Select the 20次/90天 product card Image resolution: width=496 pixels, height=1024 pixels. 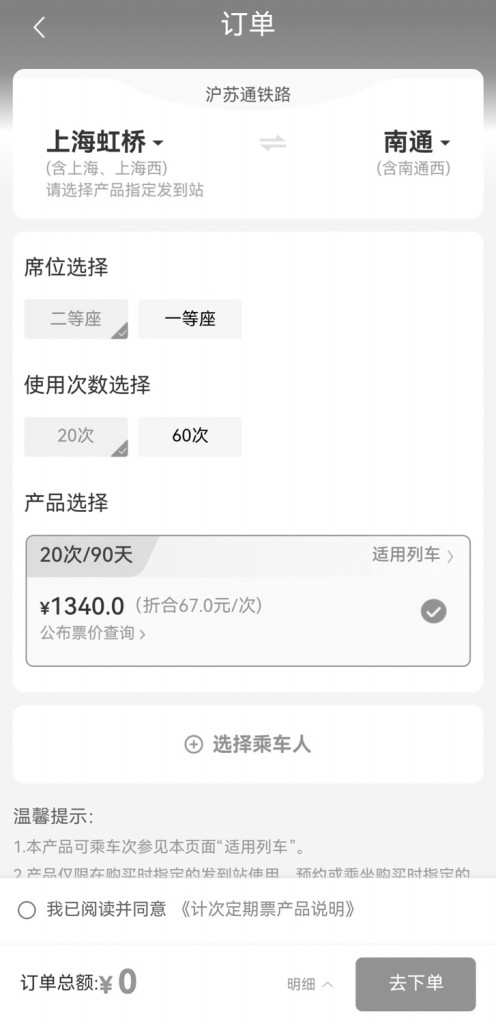tap(248, 601)
